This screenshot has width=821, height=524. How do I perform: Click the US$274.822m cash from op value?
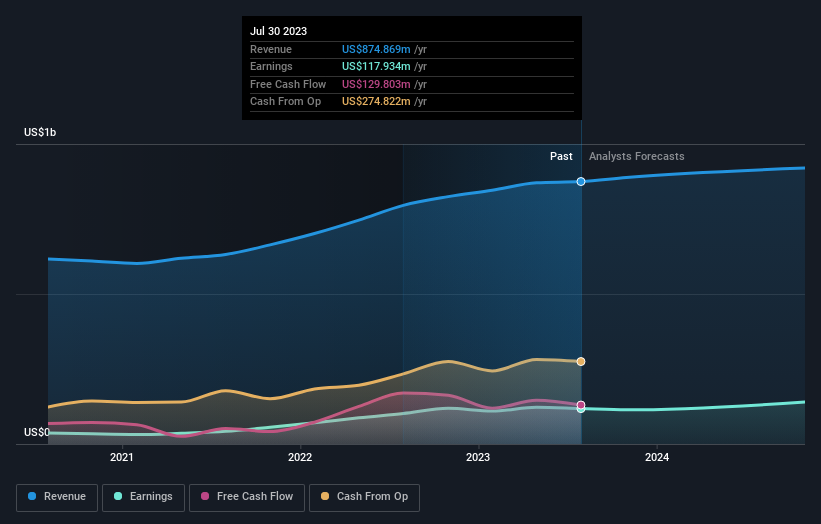376,102
